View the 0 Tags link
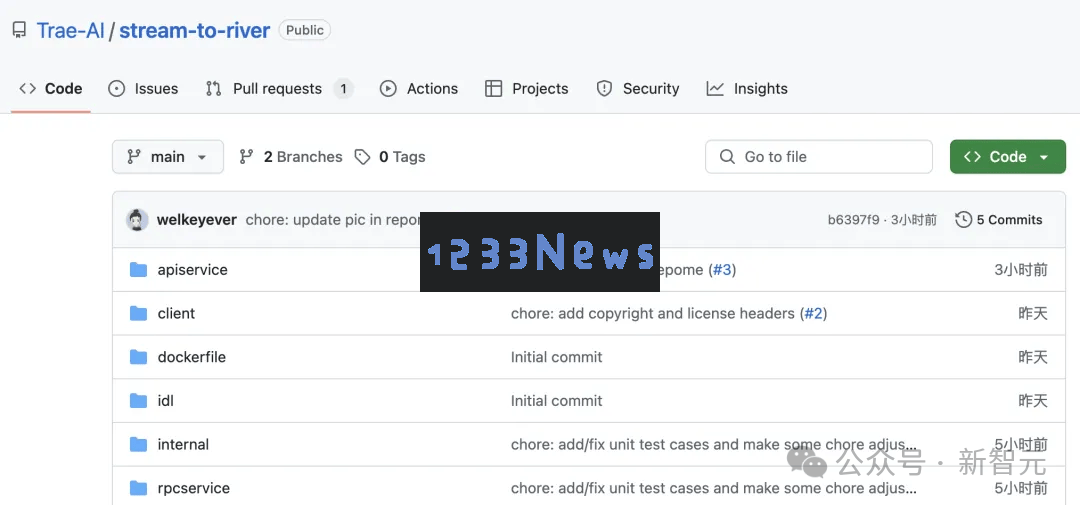The width and height of the screenshot is (1080, 505). coord(390,157)
